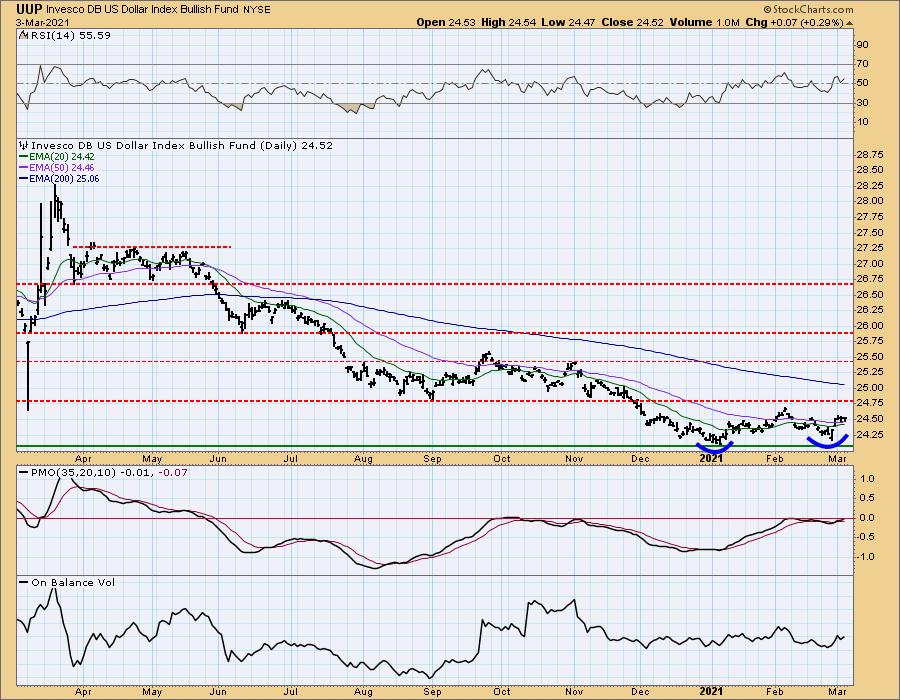Click the StockCharts.com copyright label
Screen dimensions: 900x700
(x=808, y=9)
